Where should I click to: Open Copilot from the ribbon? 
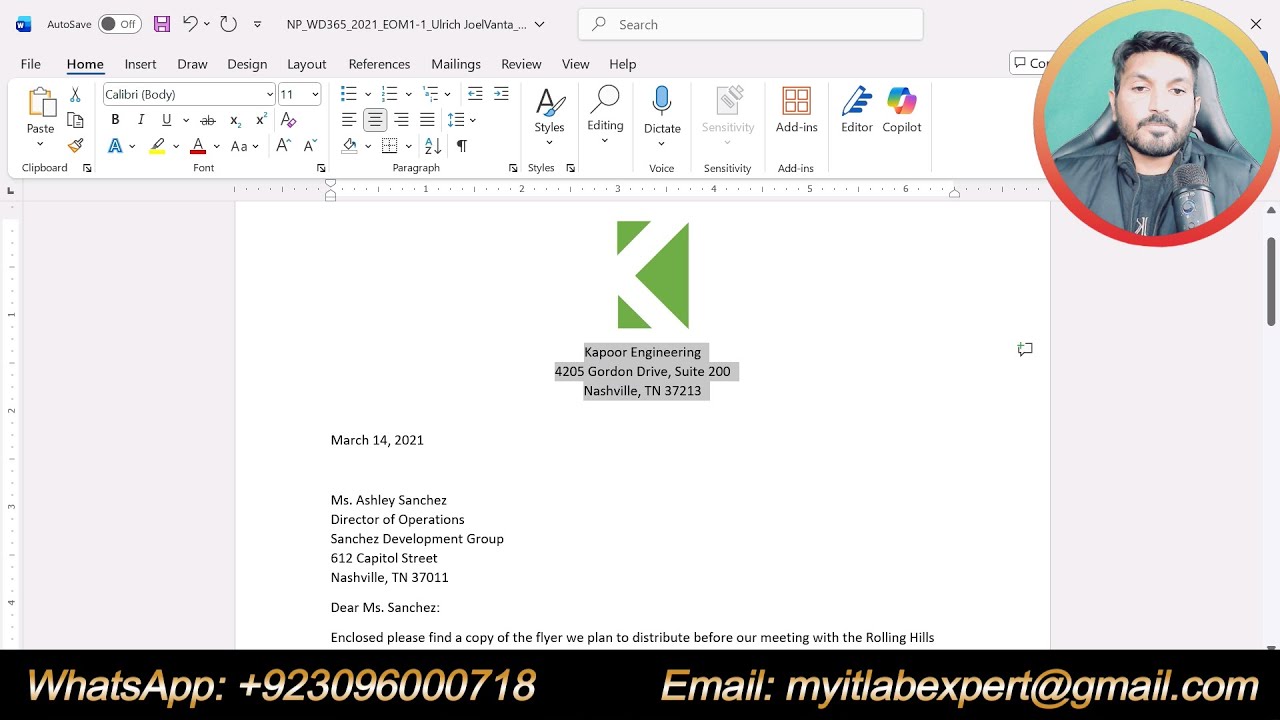(x=902, y=110)
